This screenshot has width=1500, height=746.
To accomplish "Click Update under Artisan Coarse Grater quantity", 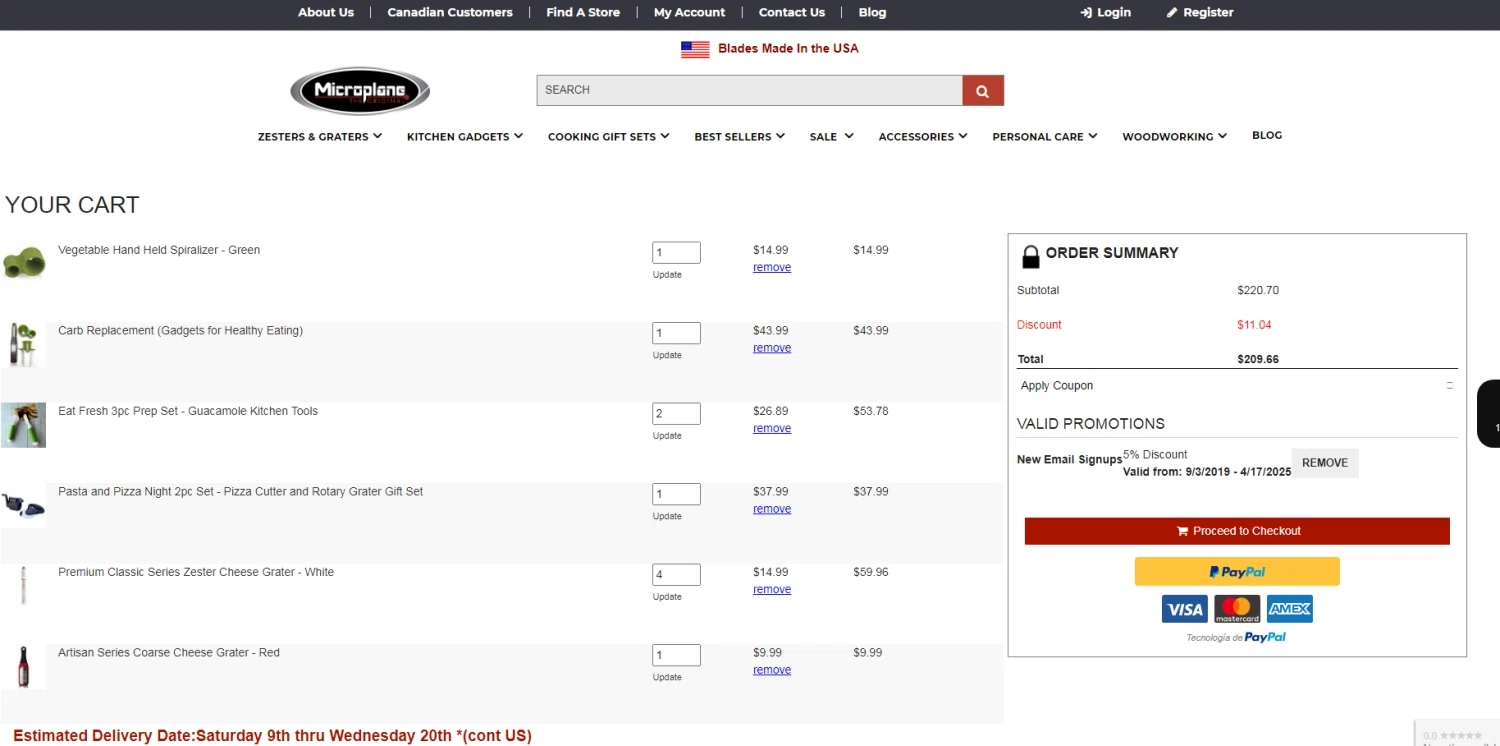I will 667,677.
